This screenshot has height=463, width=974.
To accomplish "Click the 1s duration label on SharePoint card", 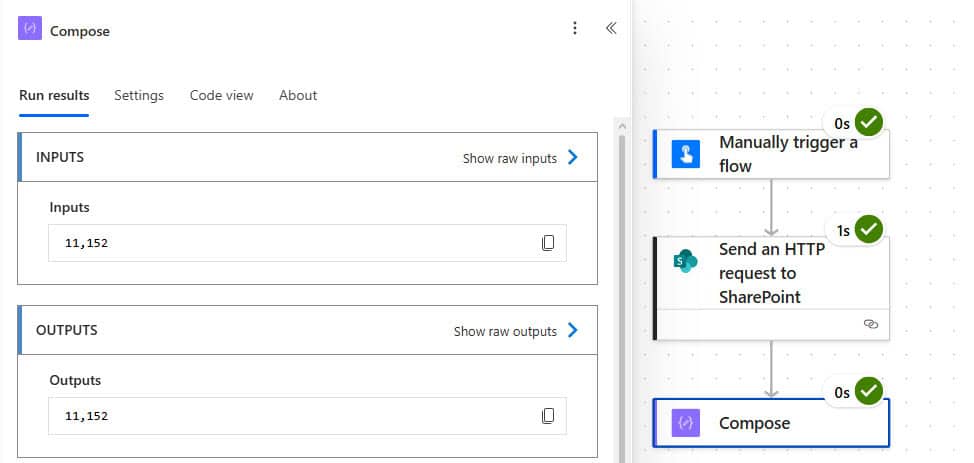I will tap(843, 231).
